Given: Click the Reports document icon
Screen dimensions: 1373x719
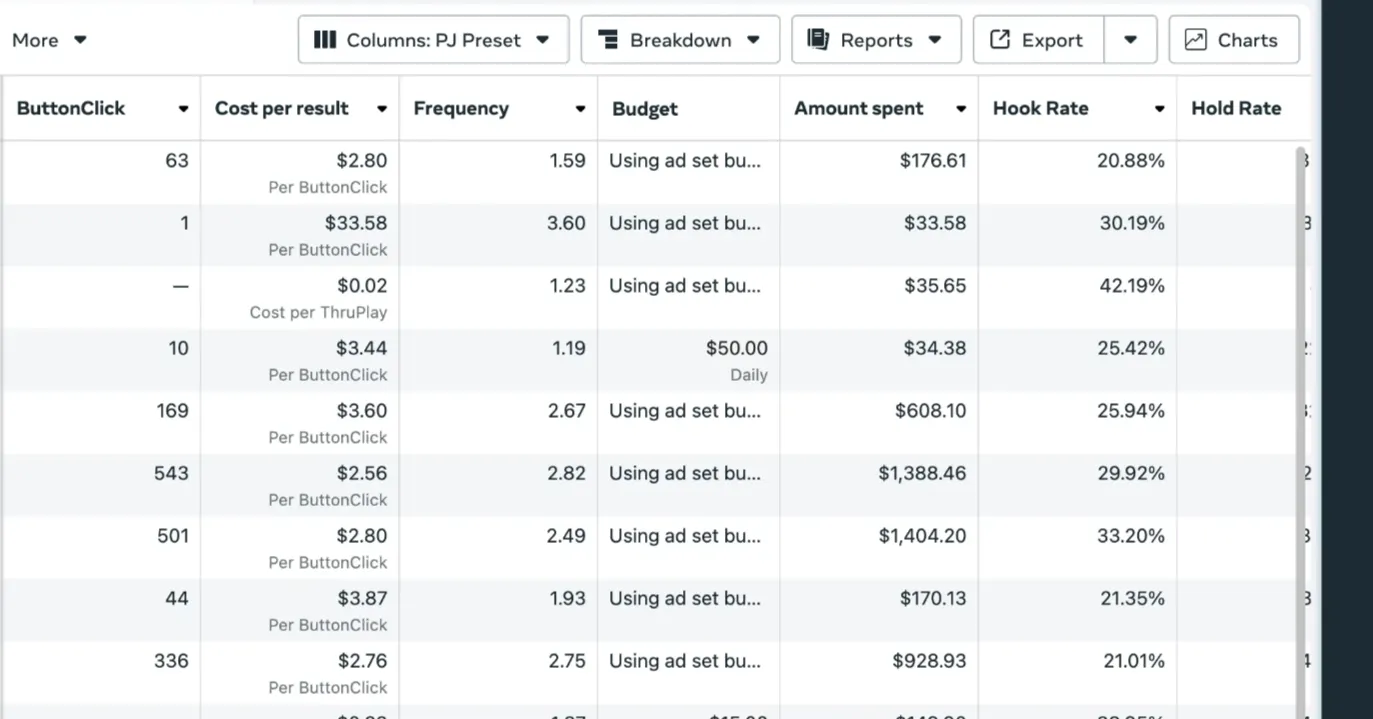Looking at the screenshot, I should [818, 40].
